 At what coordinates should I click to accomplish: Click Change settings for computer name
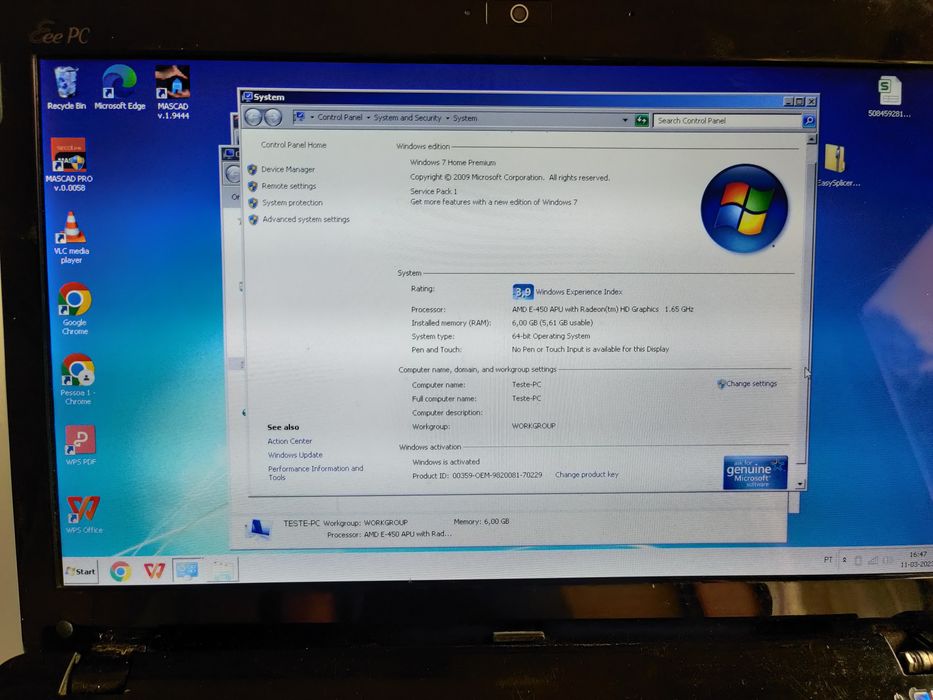pyautogui.click(x=747, y=384)
